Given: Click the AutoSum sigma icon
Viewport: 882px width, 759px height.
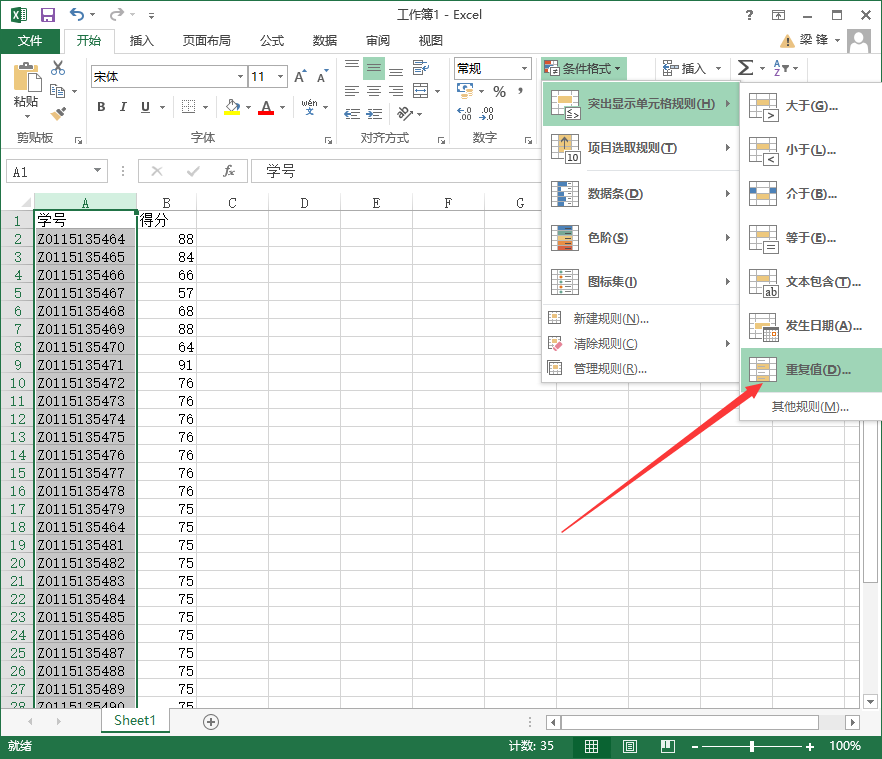Looking at the screenshot, I should tap(745, 68).
